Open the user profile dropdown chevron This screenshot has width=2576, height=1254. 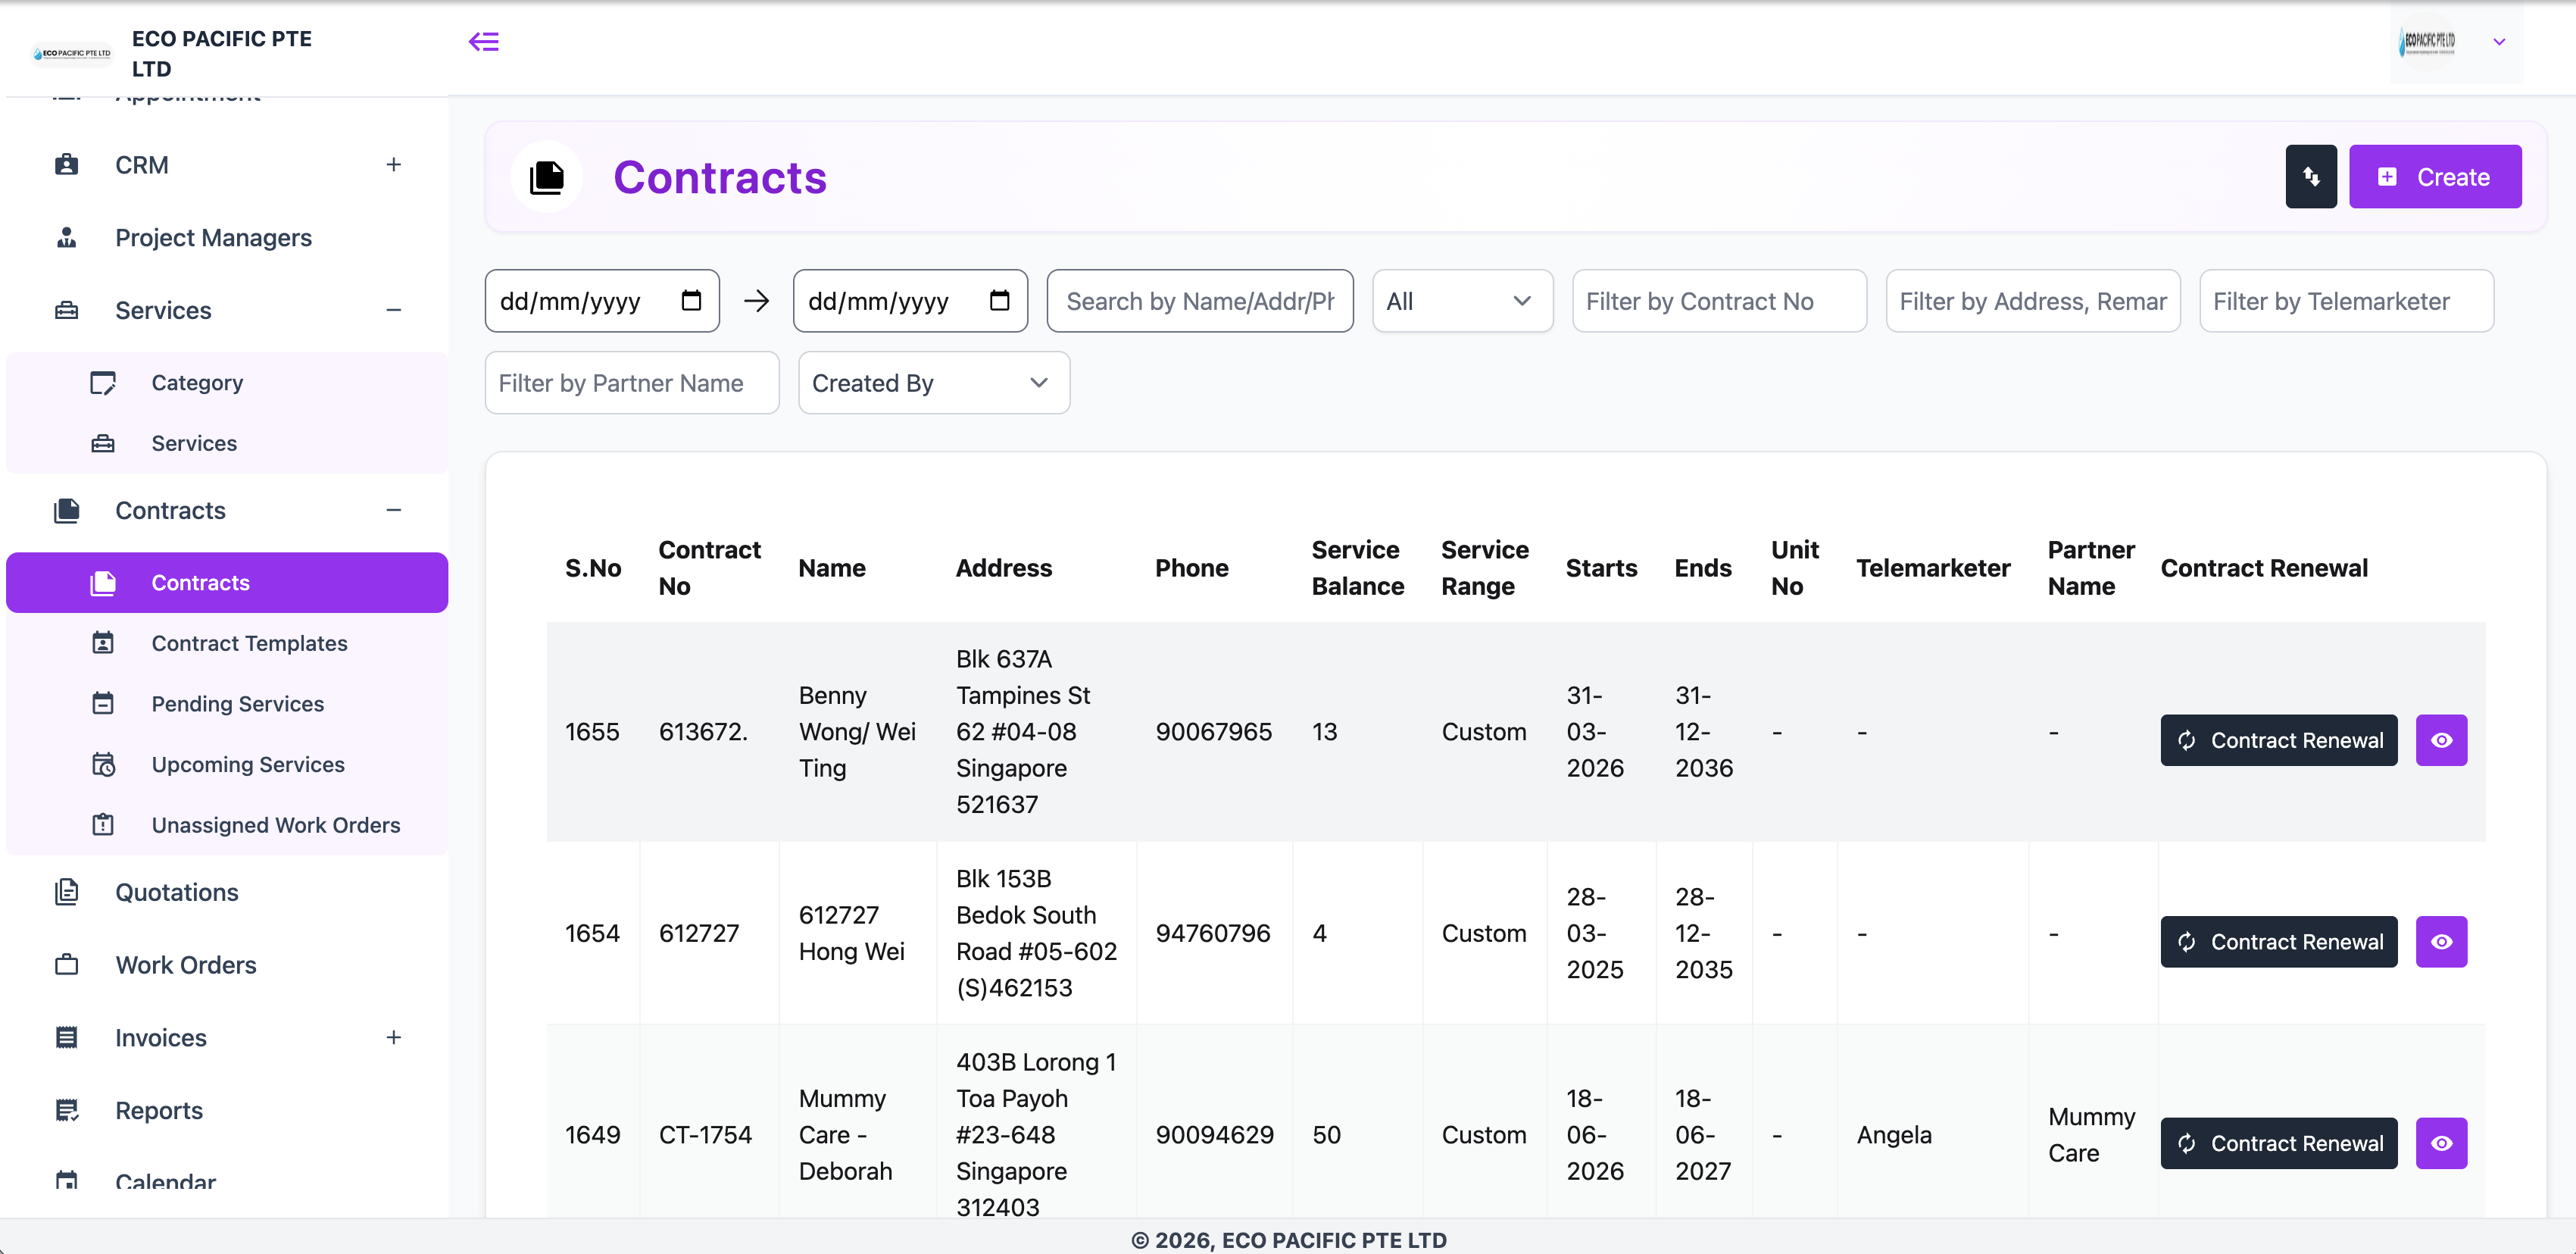pyautogui.click(x=2498, y=41)
